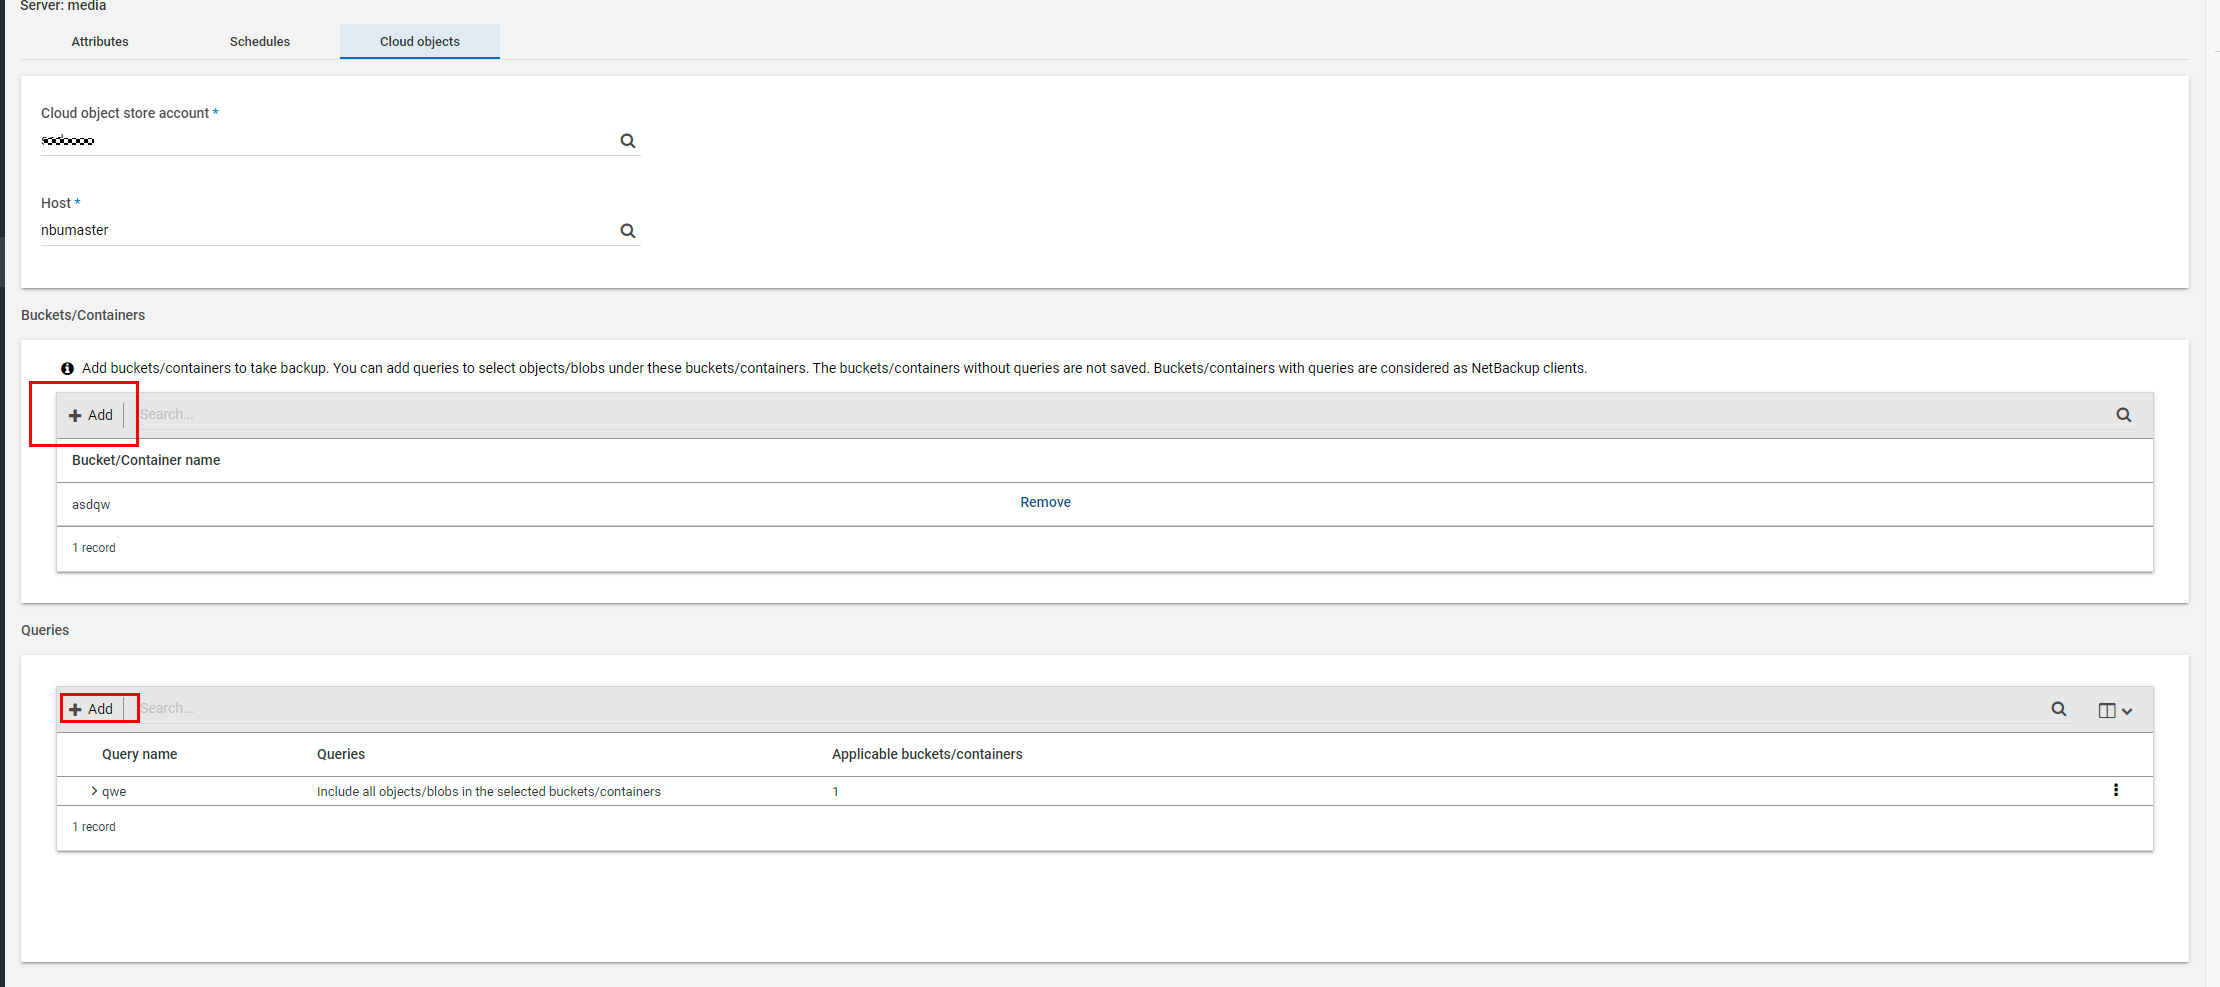Click Applicable buckets/containers column header
The height and width of the screenshot is (987, 2220).
pos(927,754)
